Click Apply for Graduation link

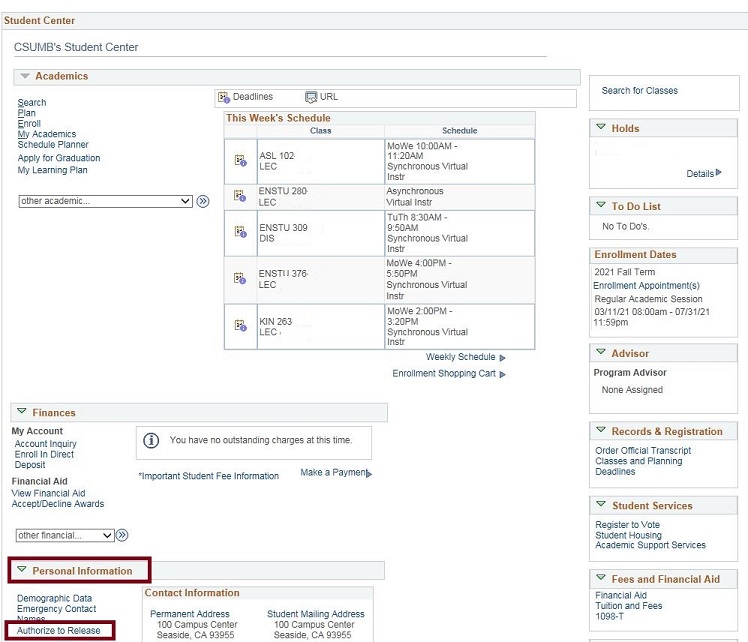pos(59,158)
